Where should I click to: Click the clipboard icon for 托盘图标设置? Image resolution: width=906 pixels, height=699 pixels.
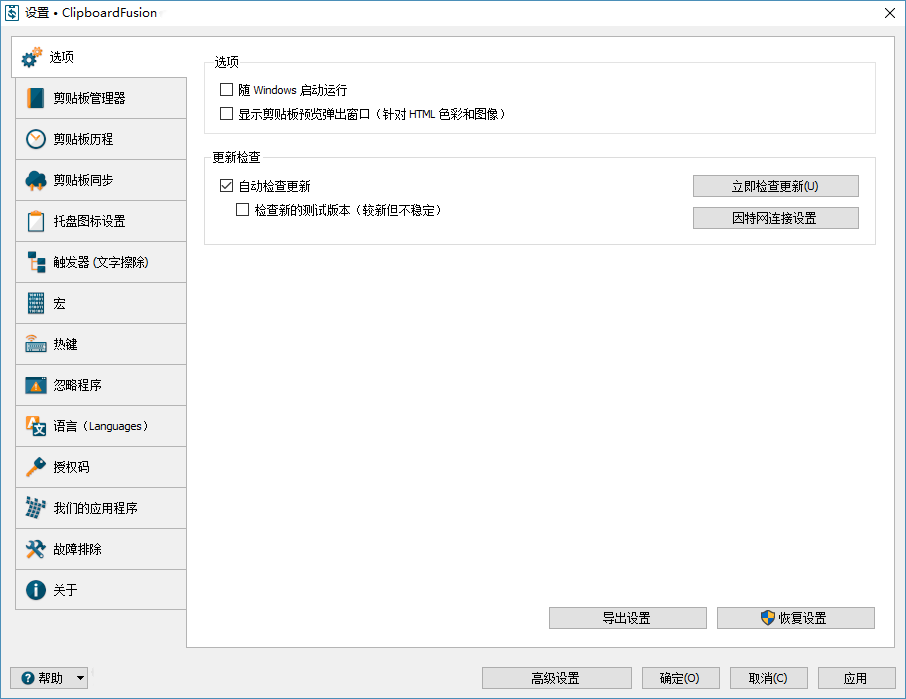[35, 221]
